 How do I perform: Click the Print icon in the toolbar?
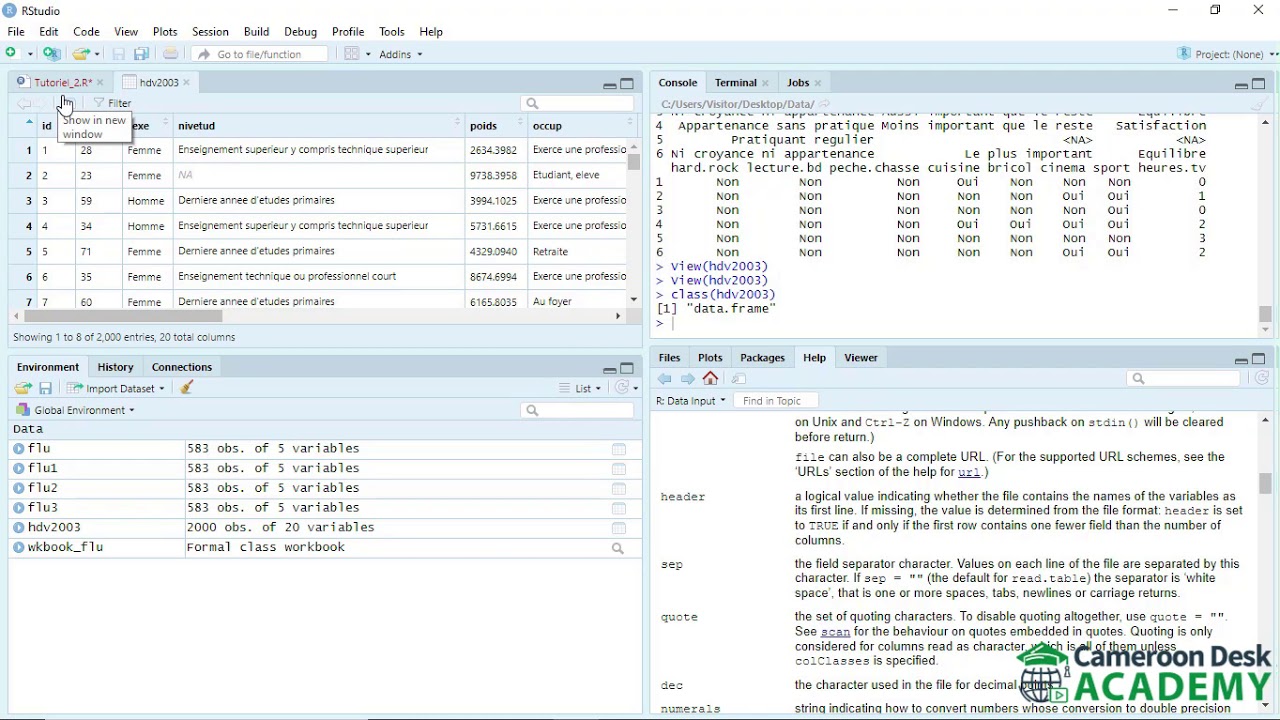[171, 54]
